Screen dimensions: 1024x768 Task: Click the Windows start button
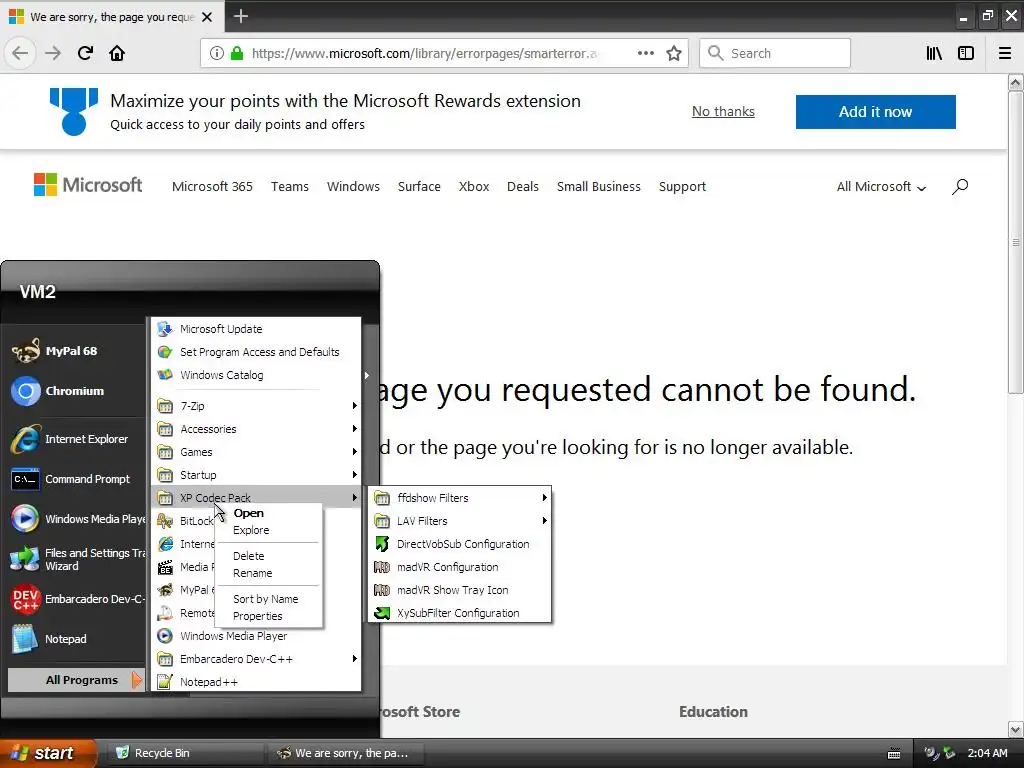coord(48,753)
